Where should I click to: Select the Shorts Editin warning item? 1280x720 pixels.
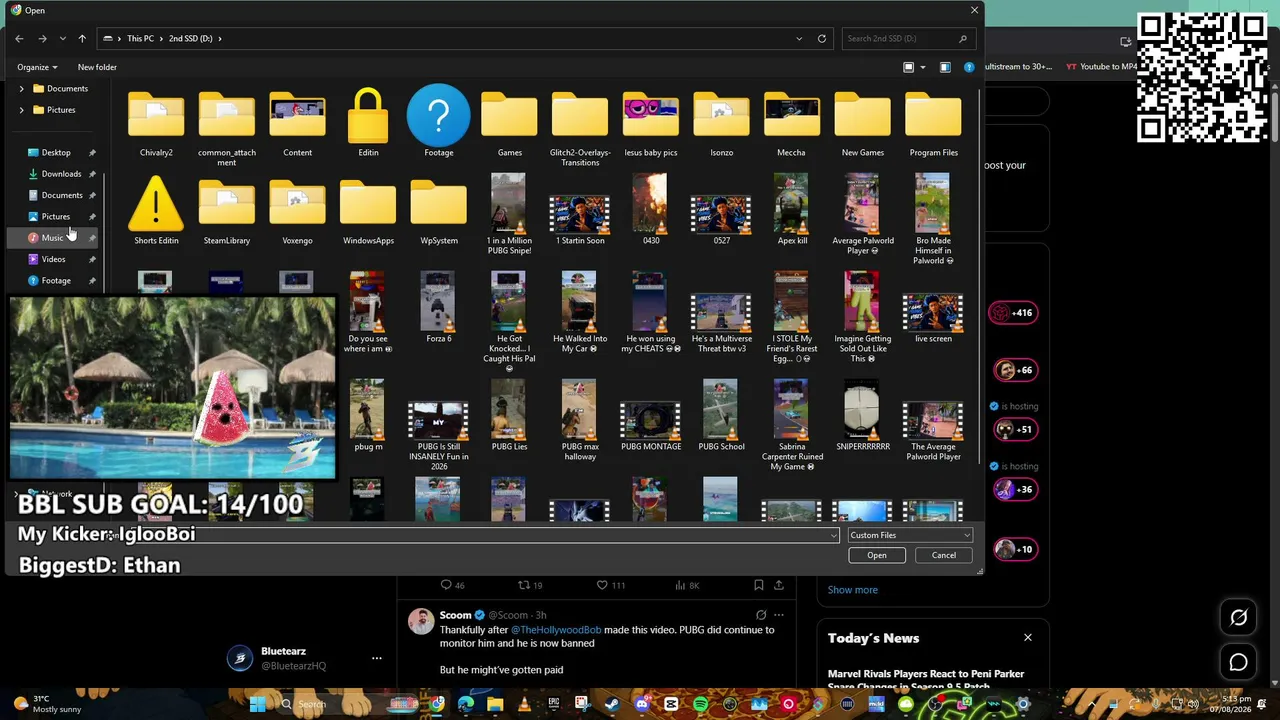click(x=156, y=211)
